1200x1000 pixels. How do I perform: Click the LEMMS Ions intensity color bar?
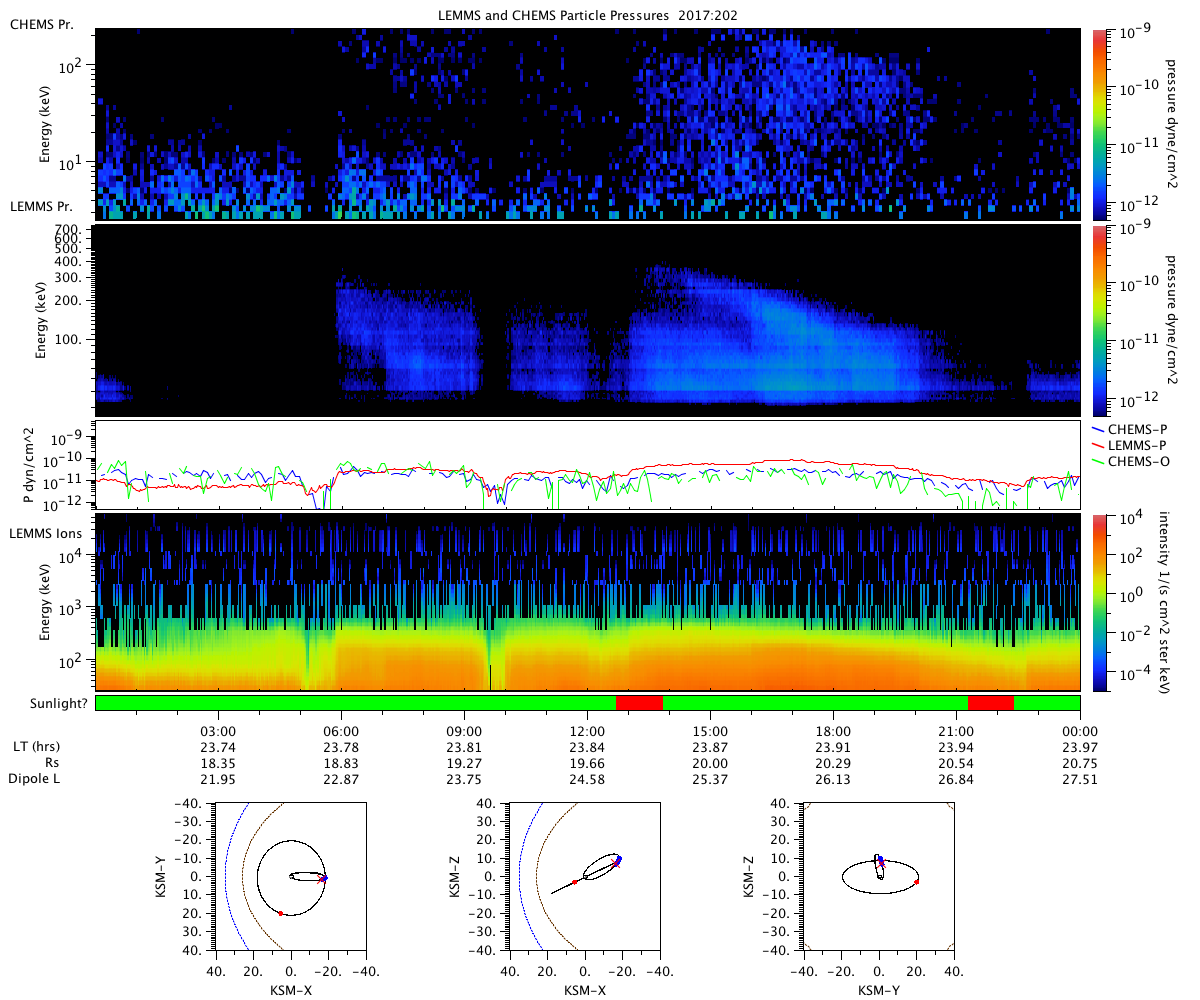point(1102,602)
